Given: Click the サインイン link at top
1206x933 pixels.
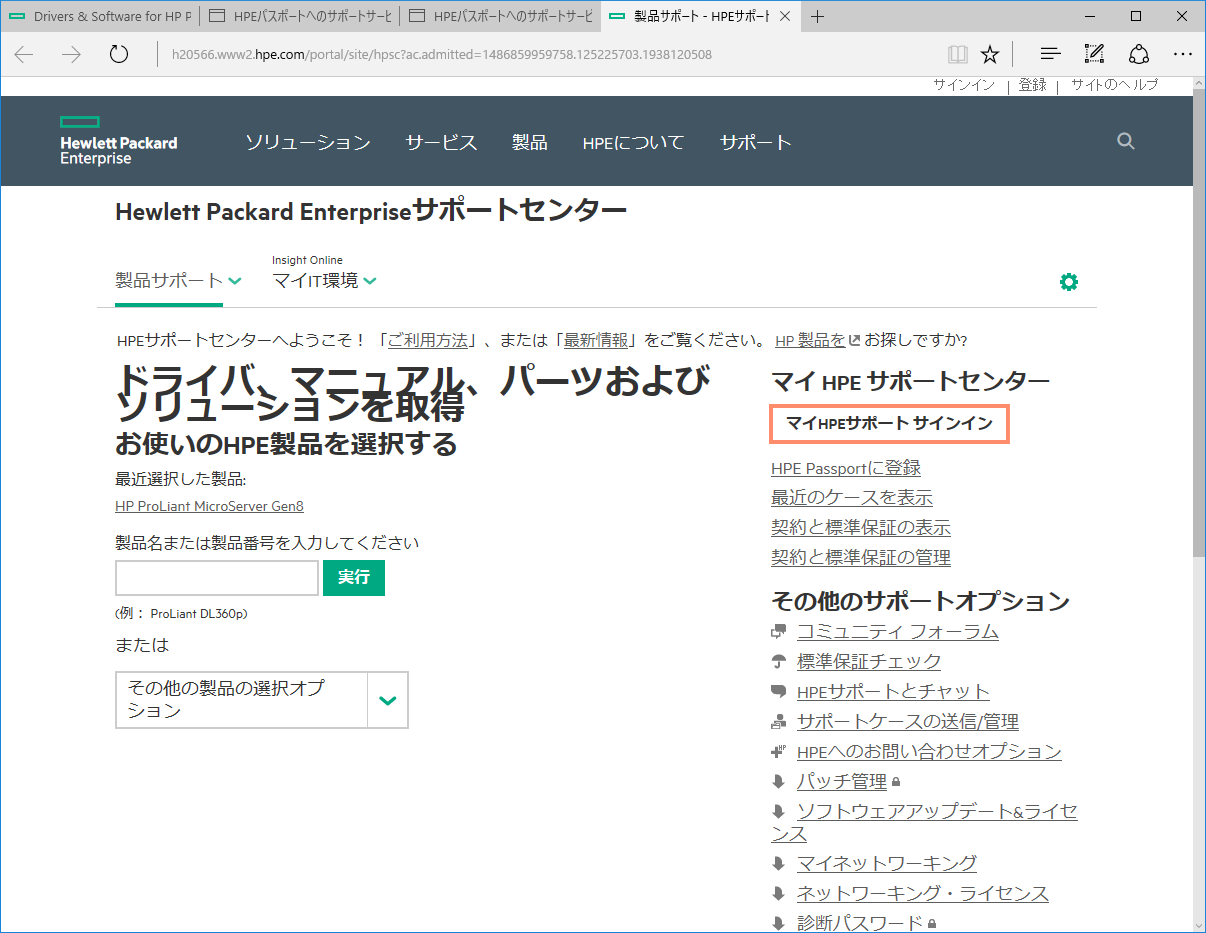Looking at the screenshot, I should coord(964,85).
